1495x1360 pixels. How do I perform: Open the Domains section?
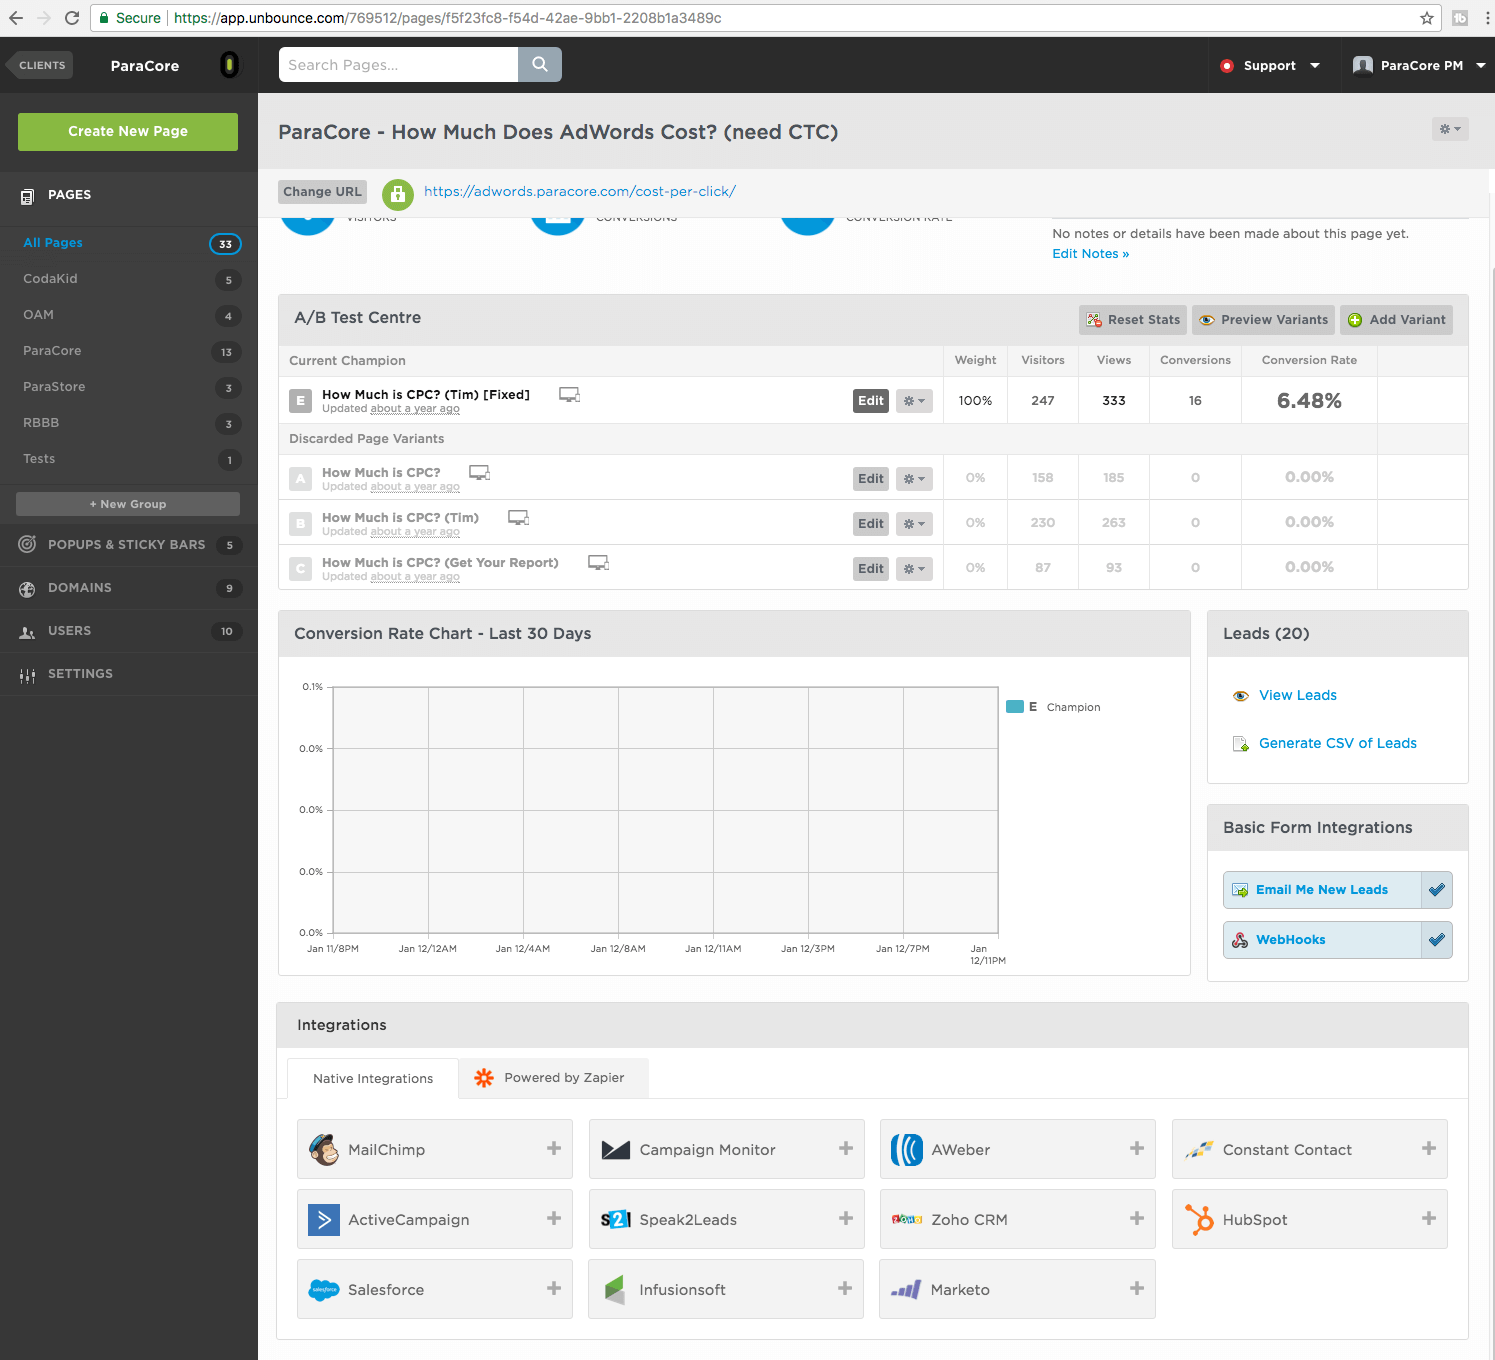[129, 588]
